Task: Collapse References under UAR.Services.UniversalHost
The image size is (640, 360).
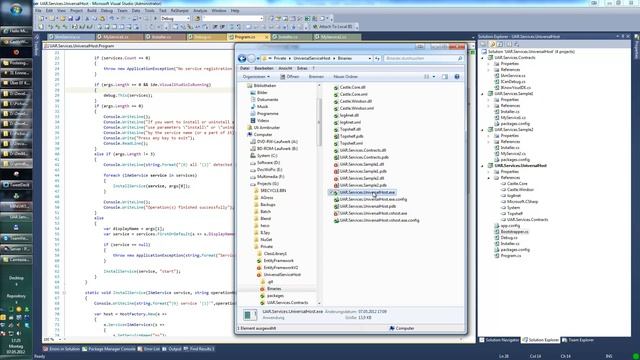Action: (x=489, y=178)
